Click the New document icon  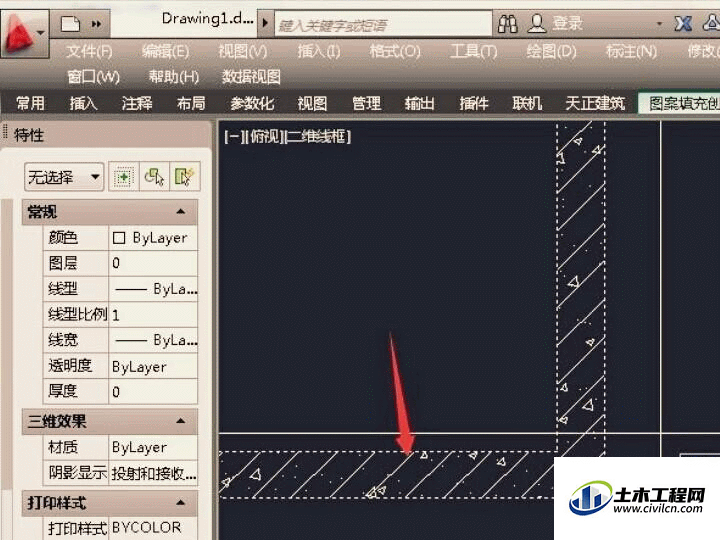click(70, 23)
